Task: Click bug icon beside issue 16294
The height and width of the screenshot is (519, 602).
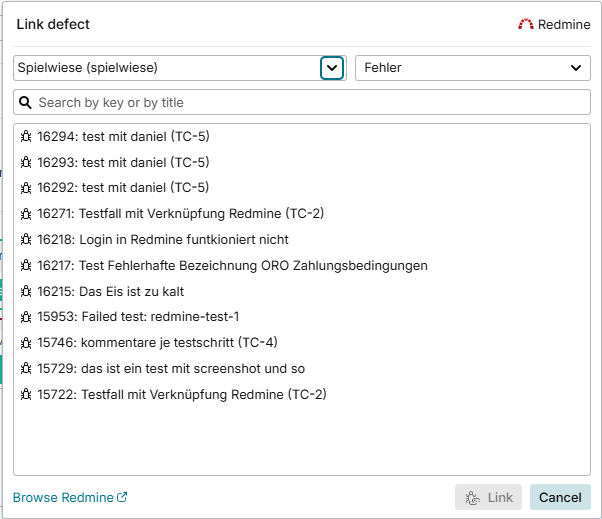Action: pyautogui.click(x=26, y=136)
